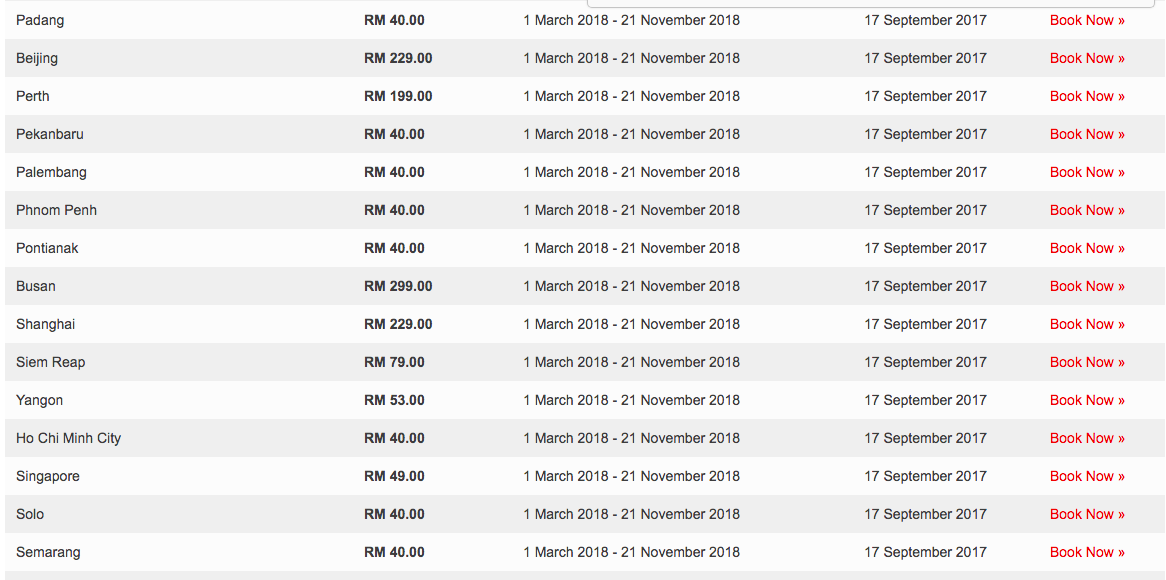Screen dimensions: 1166x580
Task: Select the RM 53.00 Yangon price
Action: click(394, 400)
